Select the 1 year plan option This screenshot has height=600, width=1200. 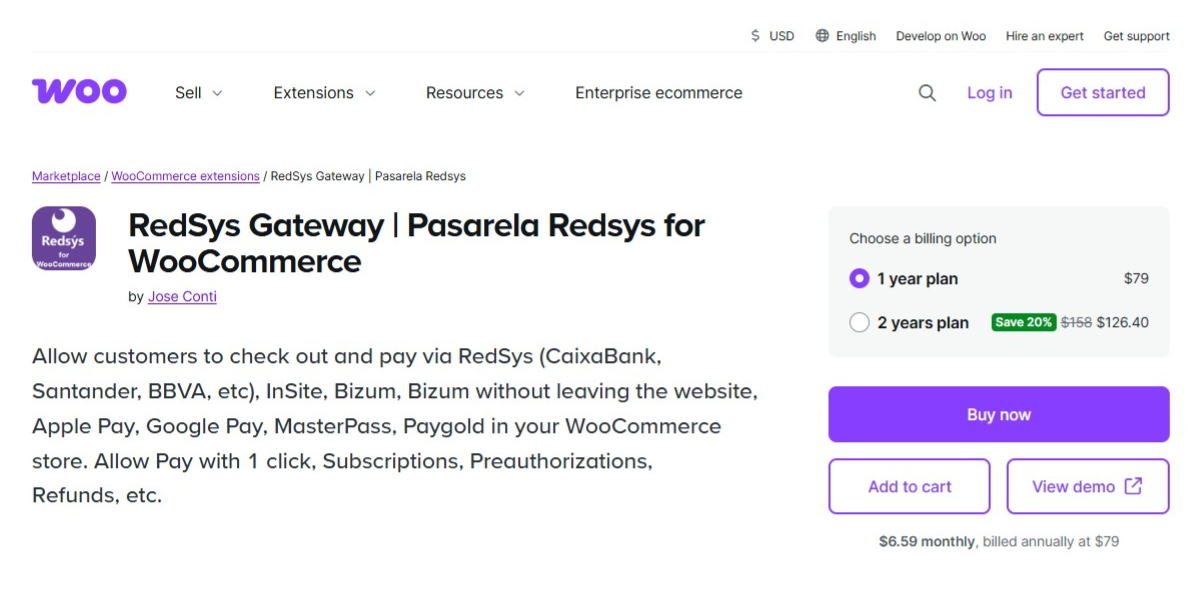tap(859, 279)
